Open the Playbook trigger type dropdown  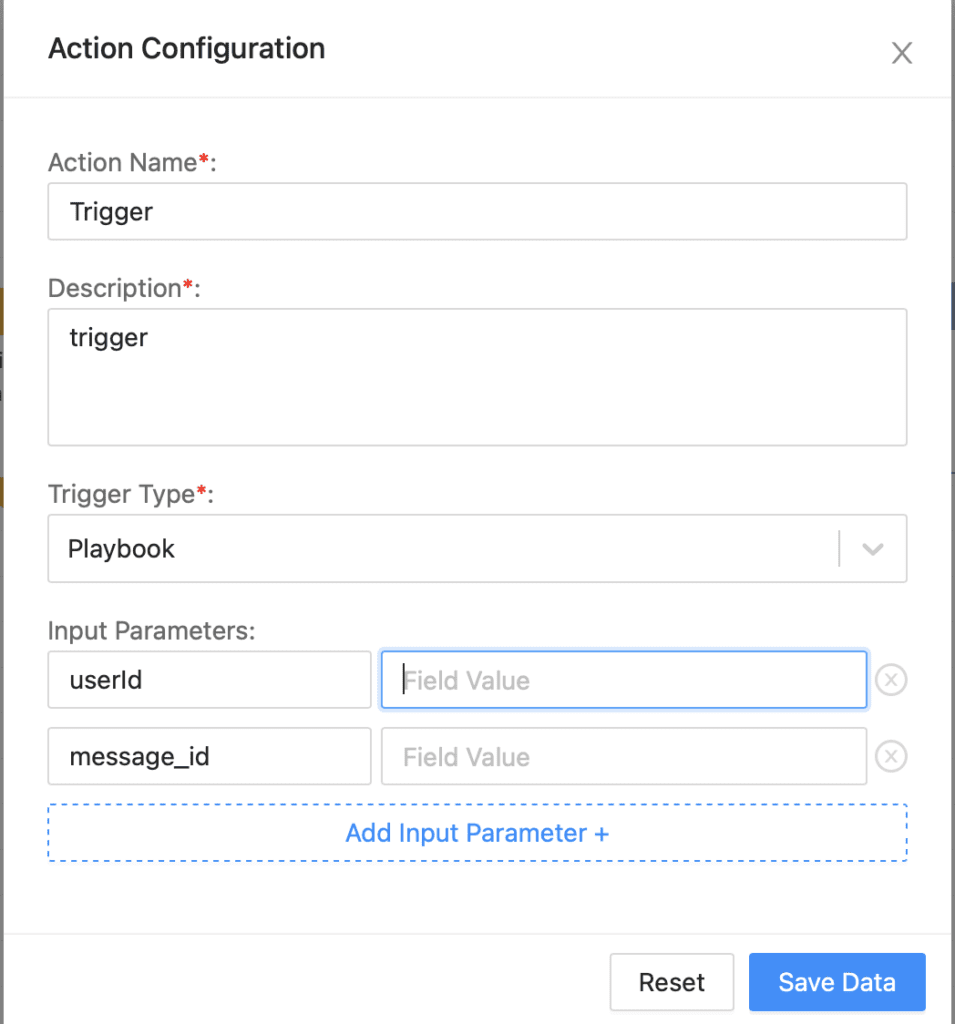477,549
